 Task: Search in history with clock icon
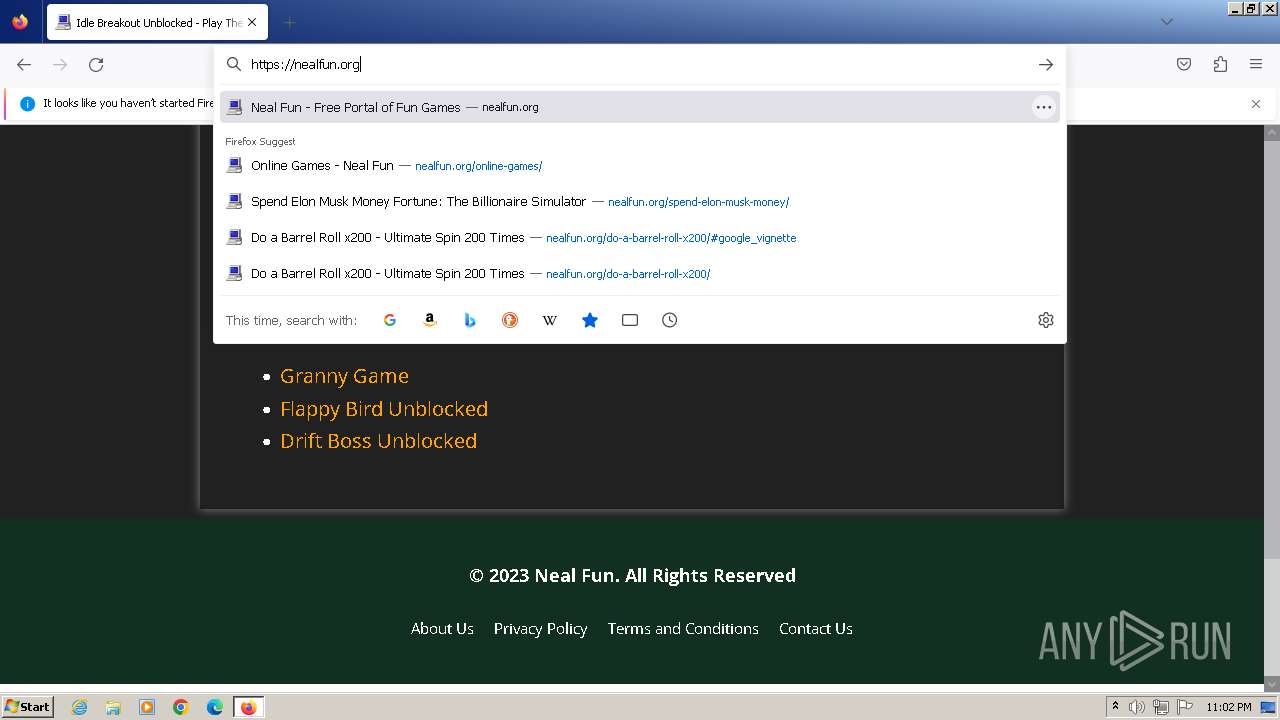pyautogui.click(x=670, y=320)
